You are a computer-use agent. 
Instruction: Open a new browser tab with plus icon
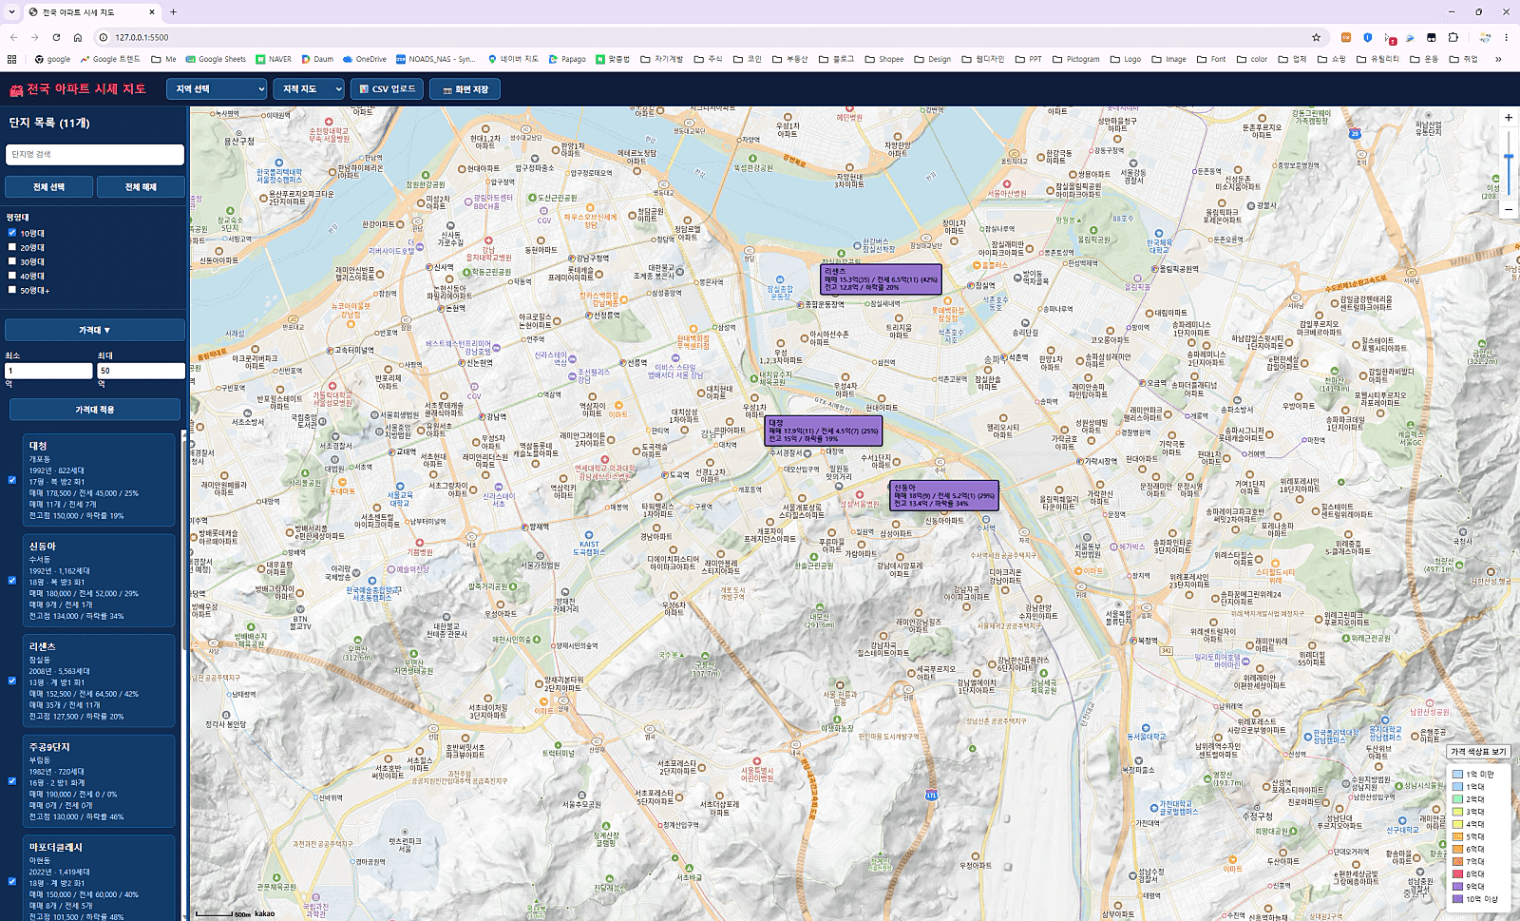[173, 12]
